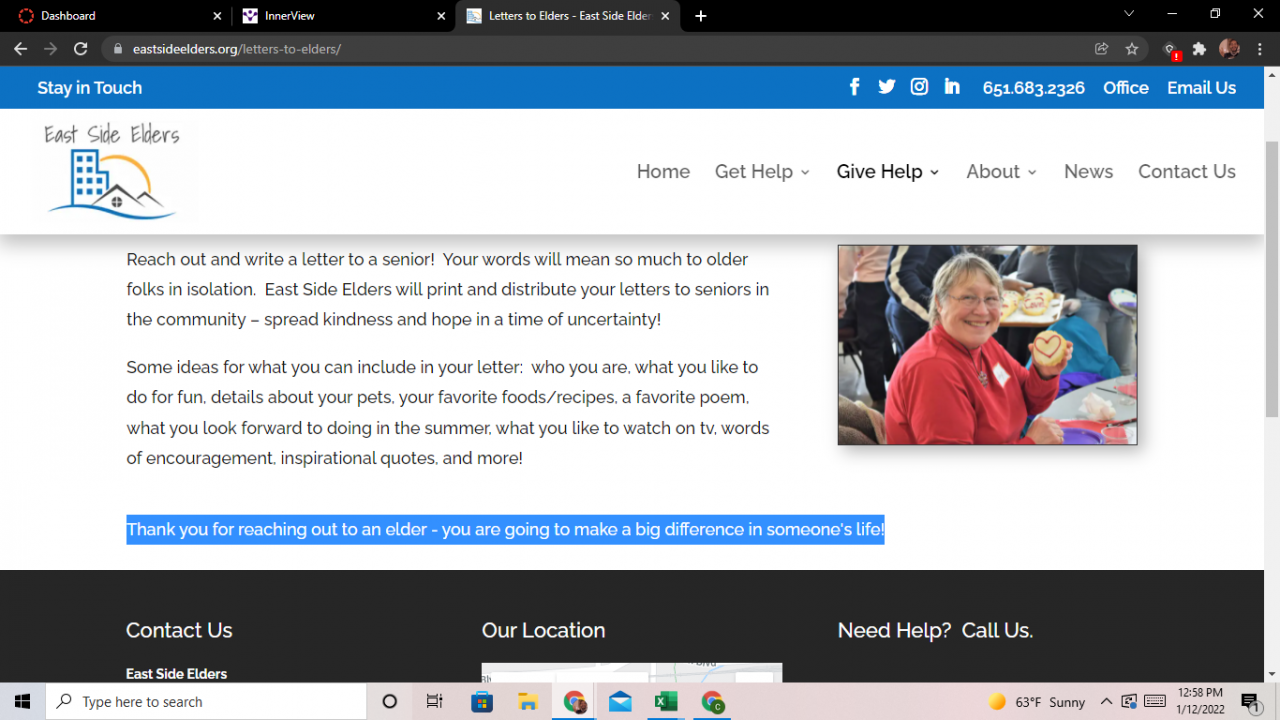Open the Chrome profile avatar
This screenshot has width=1280, height=720.
click(x=1229, y=48)
